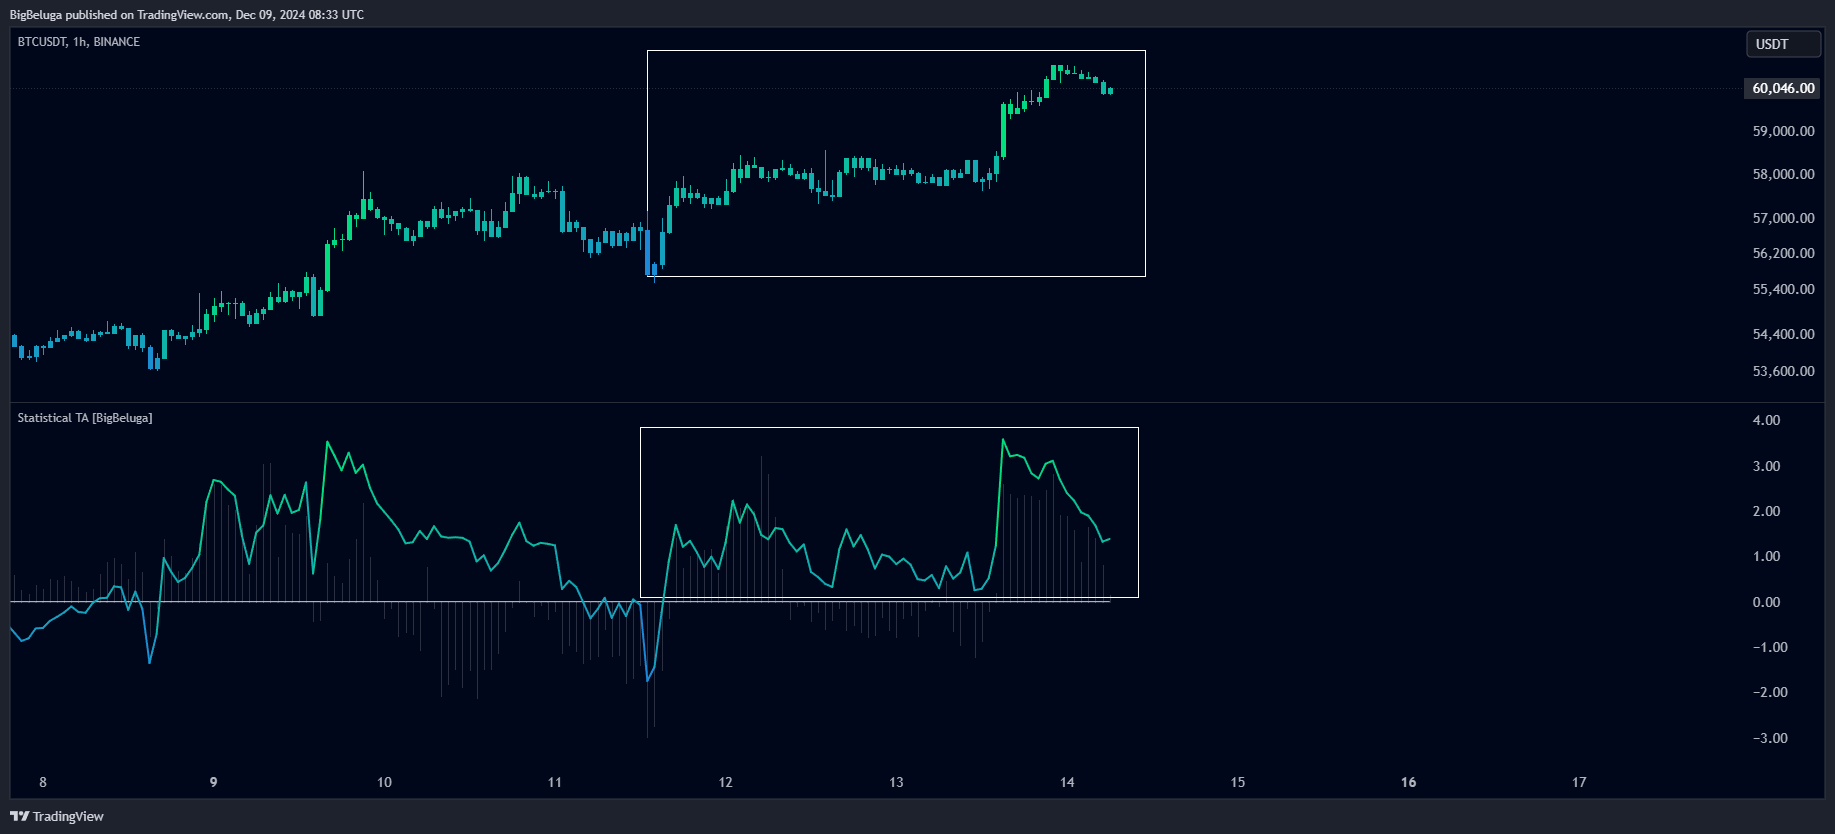Click the TradingView logo in the footer
Screen dimensions: 1835x834
click(57, 816)
